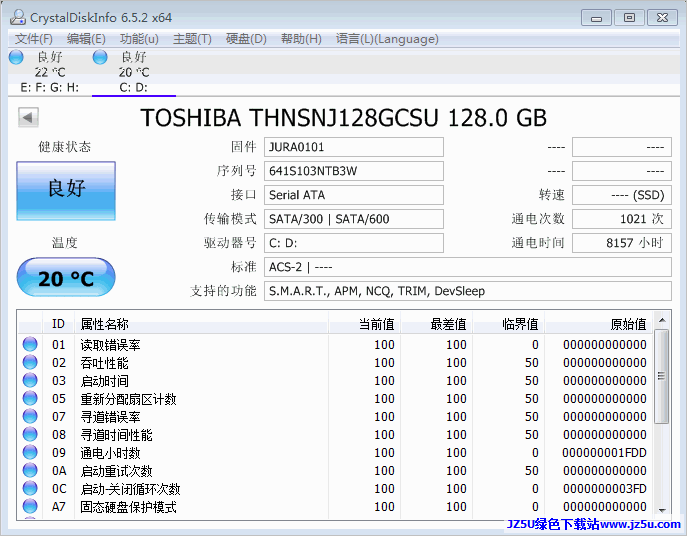The width and height of the screenshot is (687, 536).
Task: Click status icon for attribute 07 寻道错误率
Action: click(x=30, y=416)
